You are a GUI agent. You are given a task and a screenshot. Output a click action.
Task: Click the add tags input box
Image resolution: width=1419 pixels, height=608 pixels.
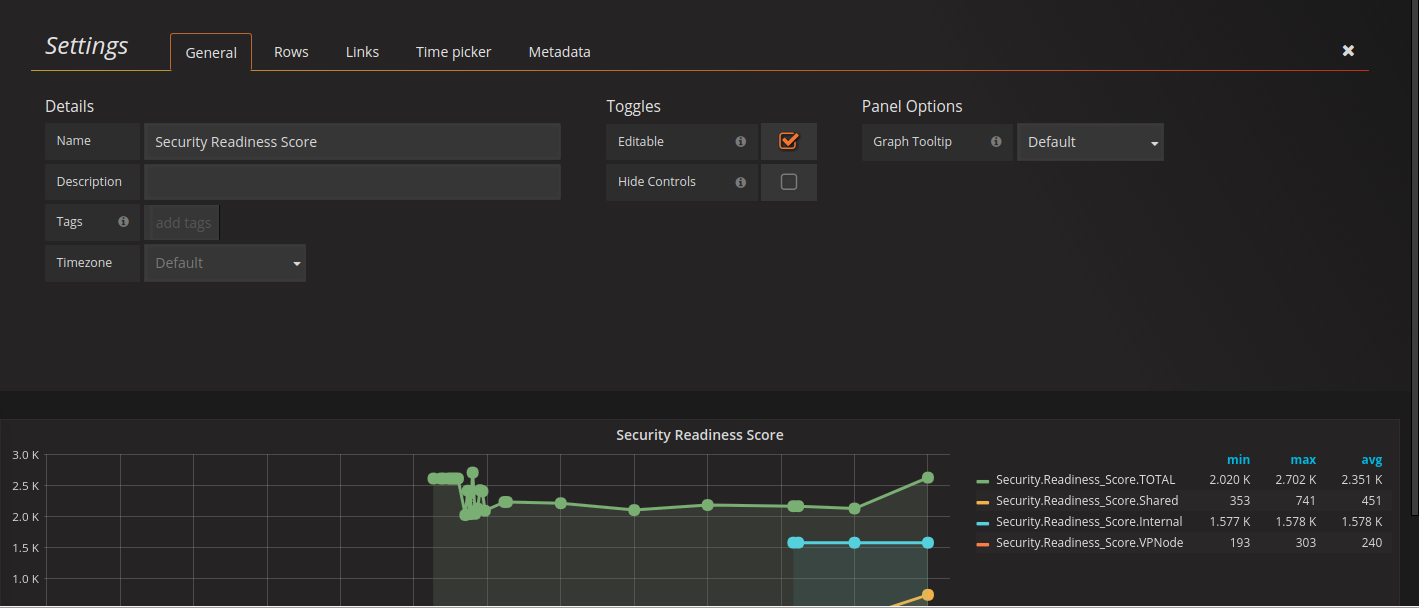tap(183, 223)
